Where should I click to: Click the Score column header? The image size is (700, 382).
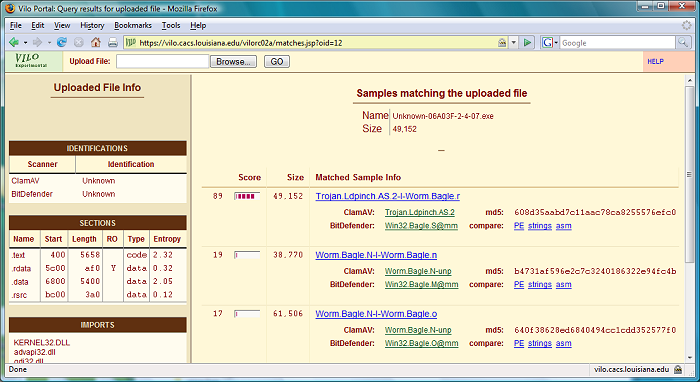(250, 178)
